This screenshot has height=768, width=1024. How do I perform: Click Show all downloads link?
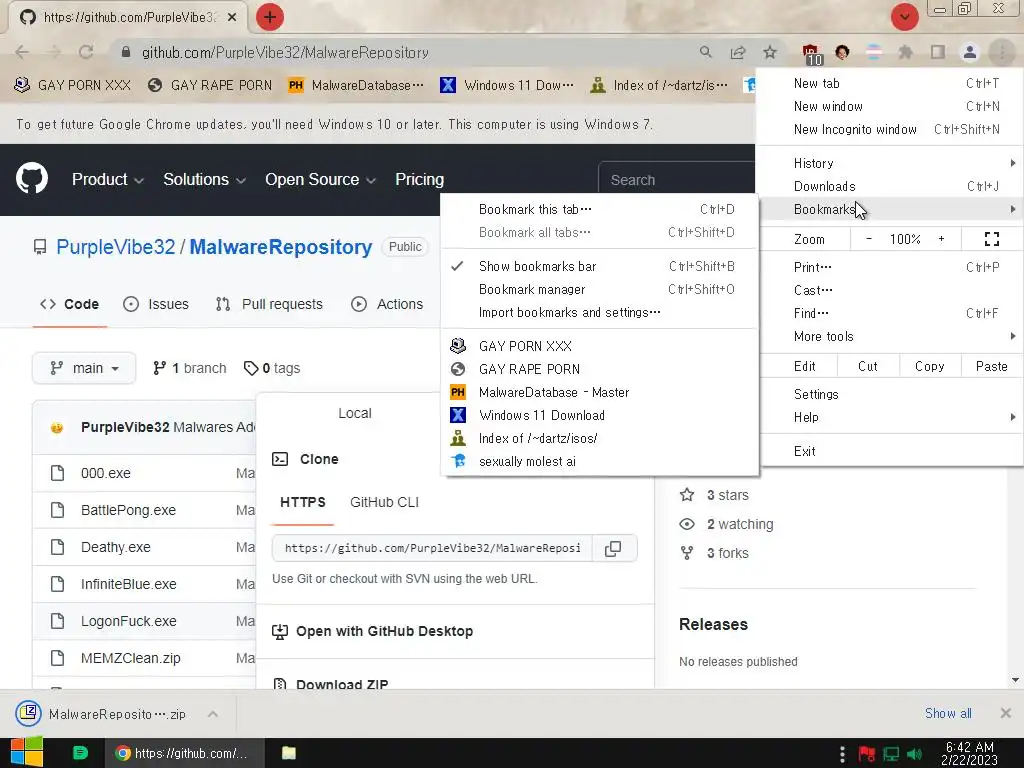click(x=948, y=713)
